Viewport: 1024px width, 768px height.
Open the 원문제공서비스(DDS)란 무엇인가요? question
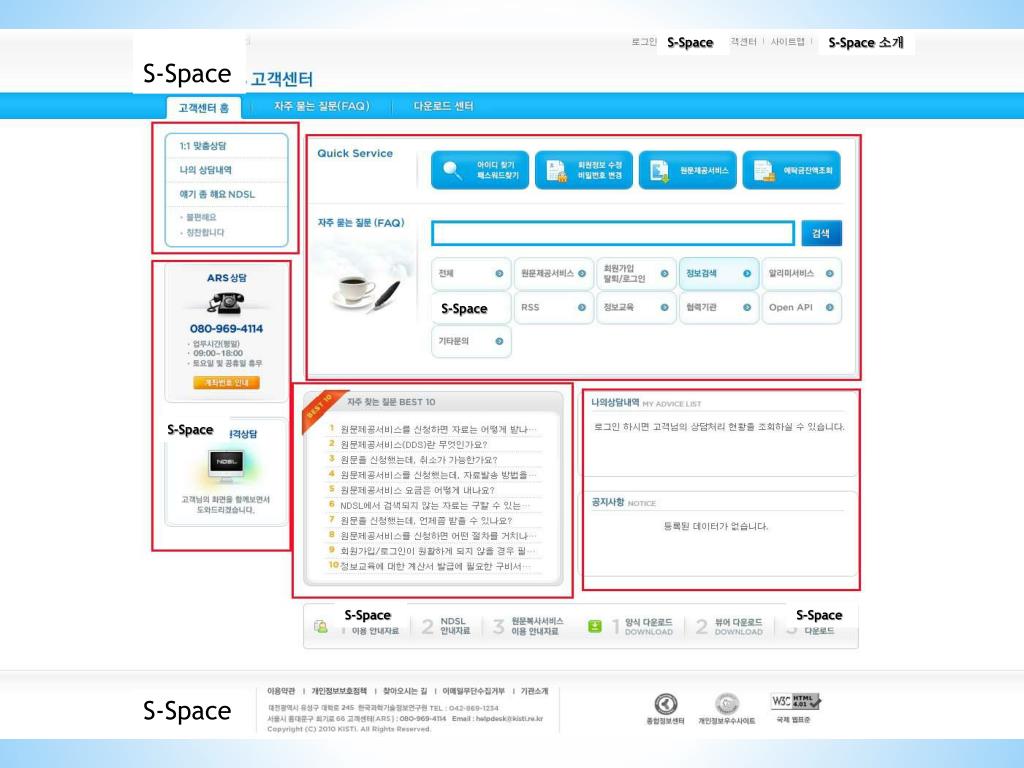pos(414,445)
